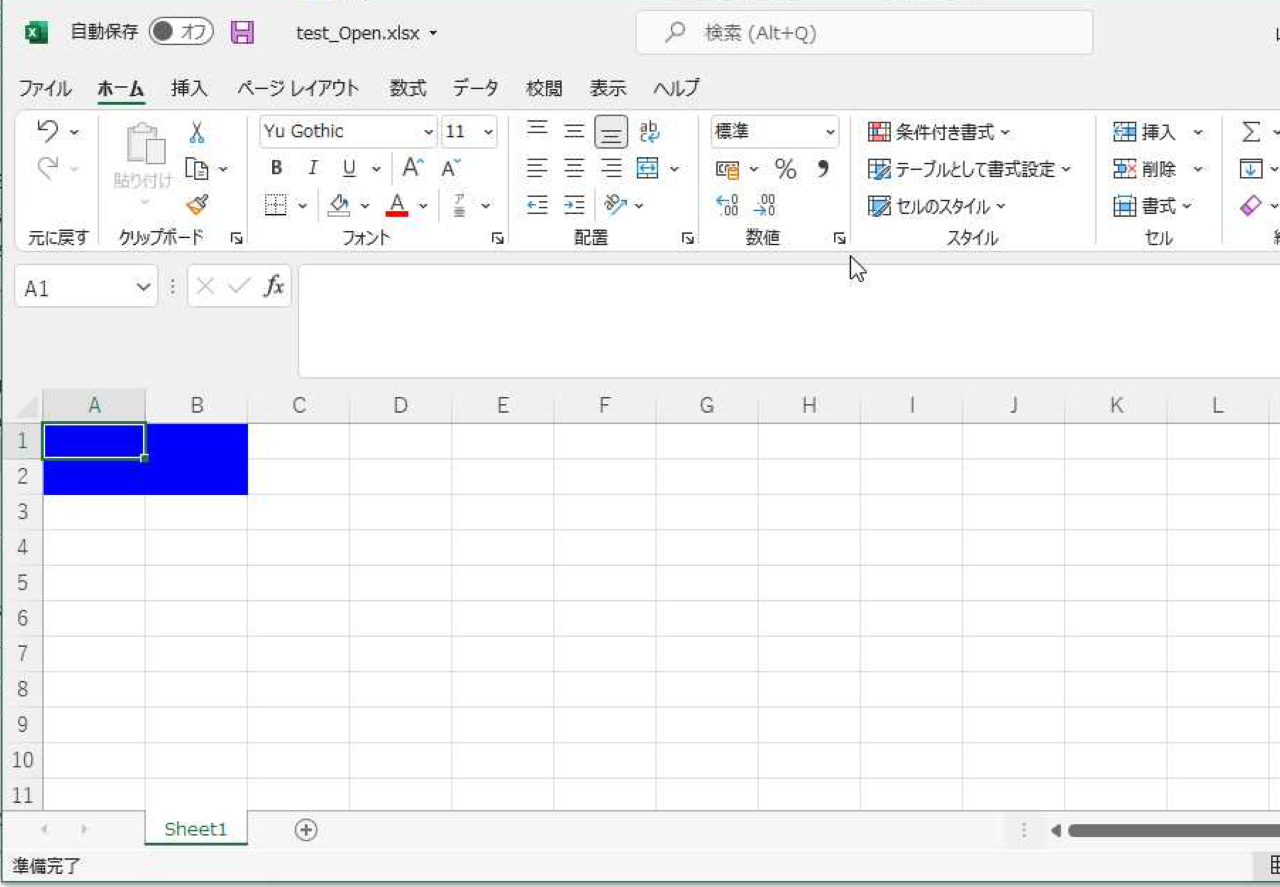
Task: Switch to the 表示 tab
Action: (x=608, y=88)
